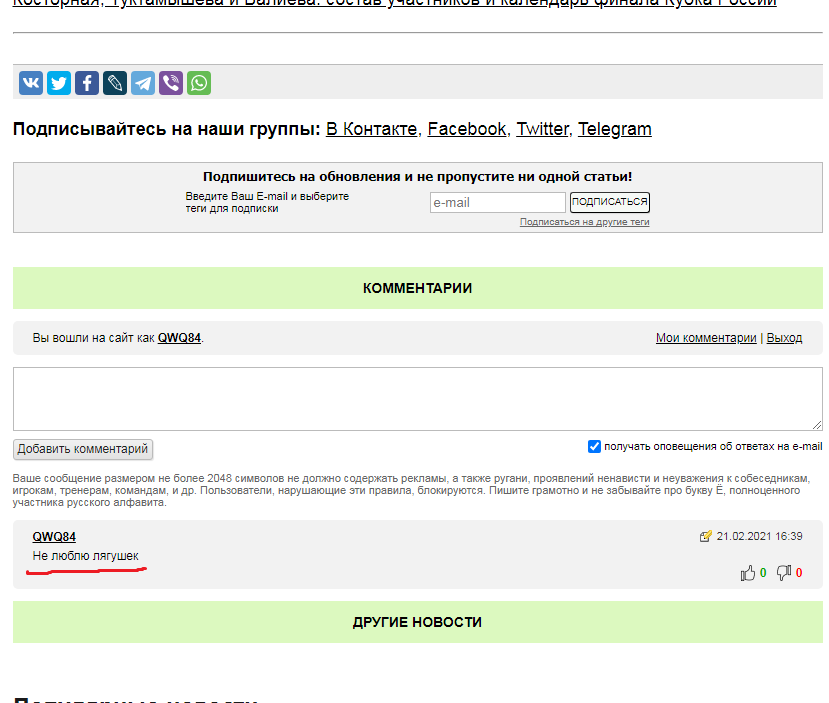829x703 pixels.
Task: Like the comment with thumbs-up icon
Action: [x=748, y=573]
